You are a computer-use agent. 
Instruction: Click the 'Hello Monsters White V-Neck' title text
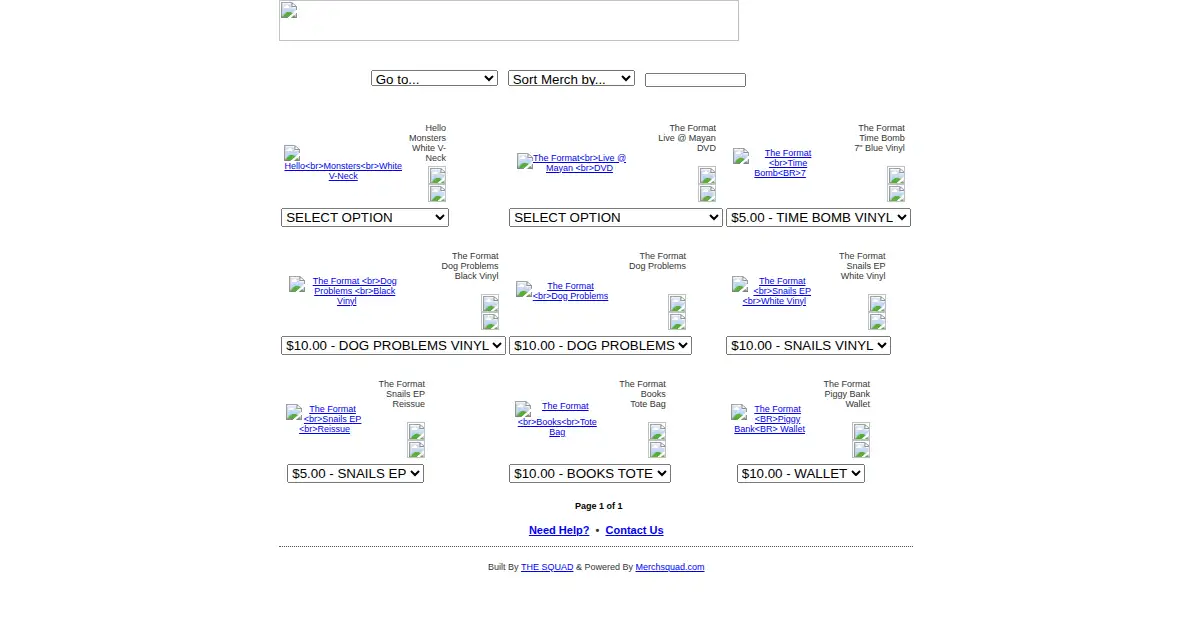(x=428, y=143)
